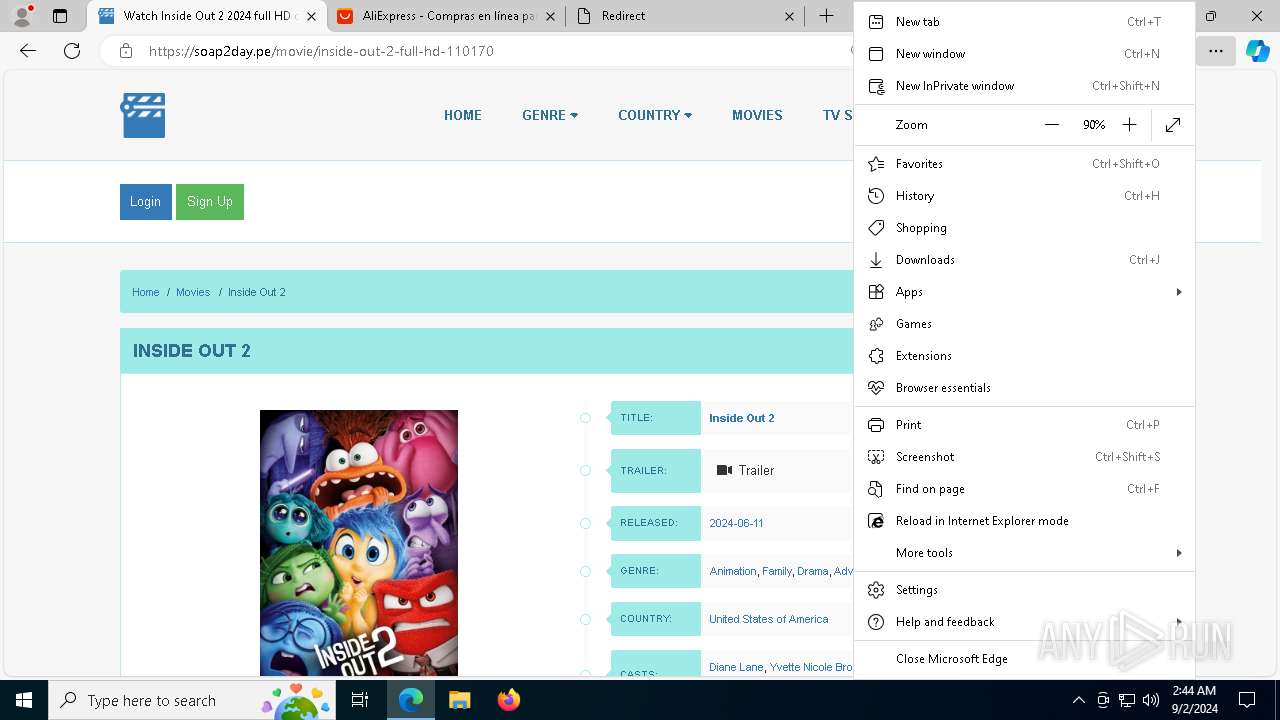The height and width of the screenshot is (720, 1280).
Task: Open File Explorer from the taskbar
Action: (x=459, y=700)
